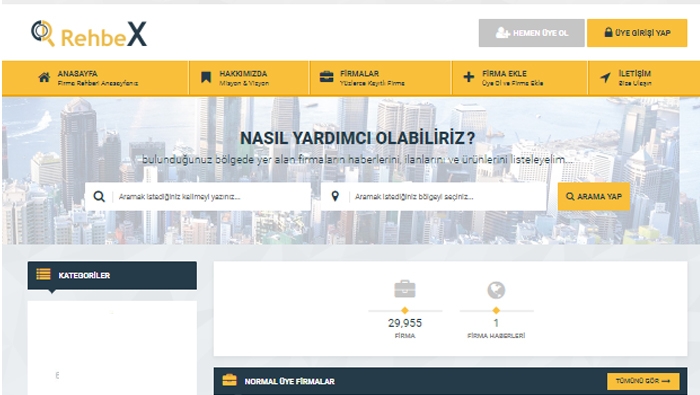This screenshot has width=700, height=395.
Task: Click the ARAMA YAP search button
Action: click(x=594, y=196)
